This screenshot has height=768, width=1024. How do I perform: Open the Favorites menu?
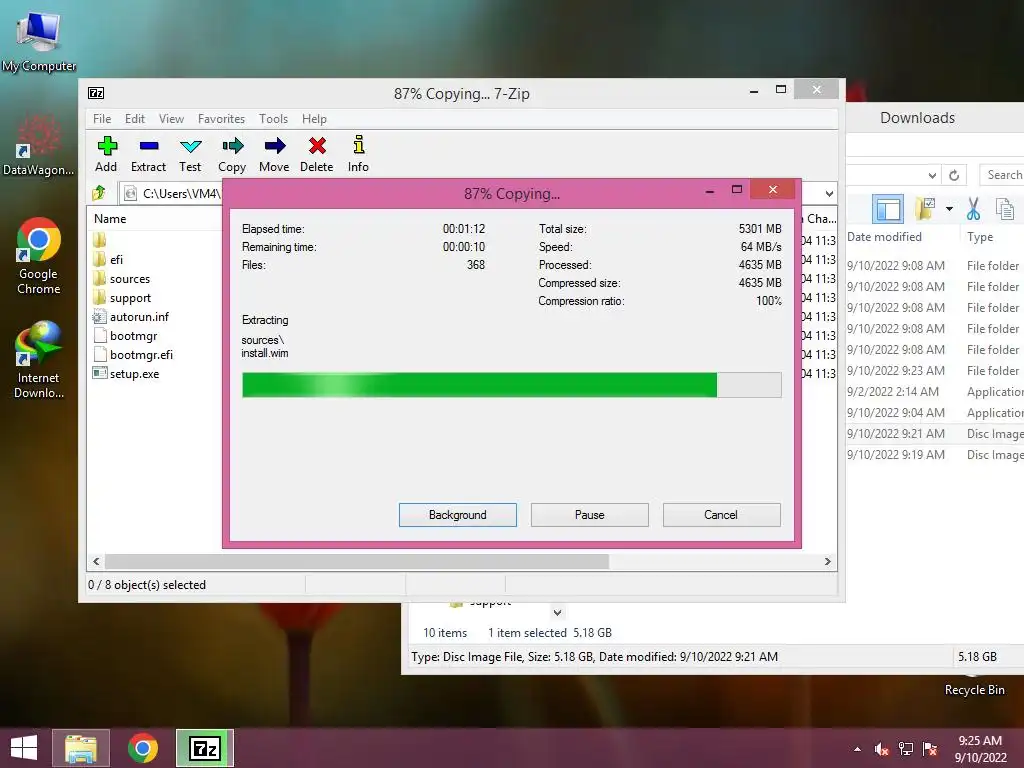pos(221,119)
